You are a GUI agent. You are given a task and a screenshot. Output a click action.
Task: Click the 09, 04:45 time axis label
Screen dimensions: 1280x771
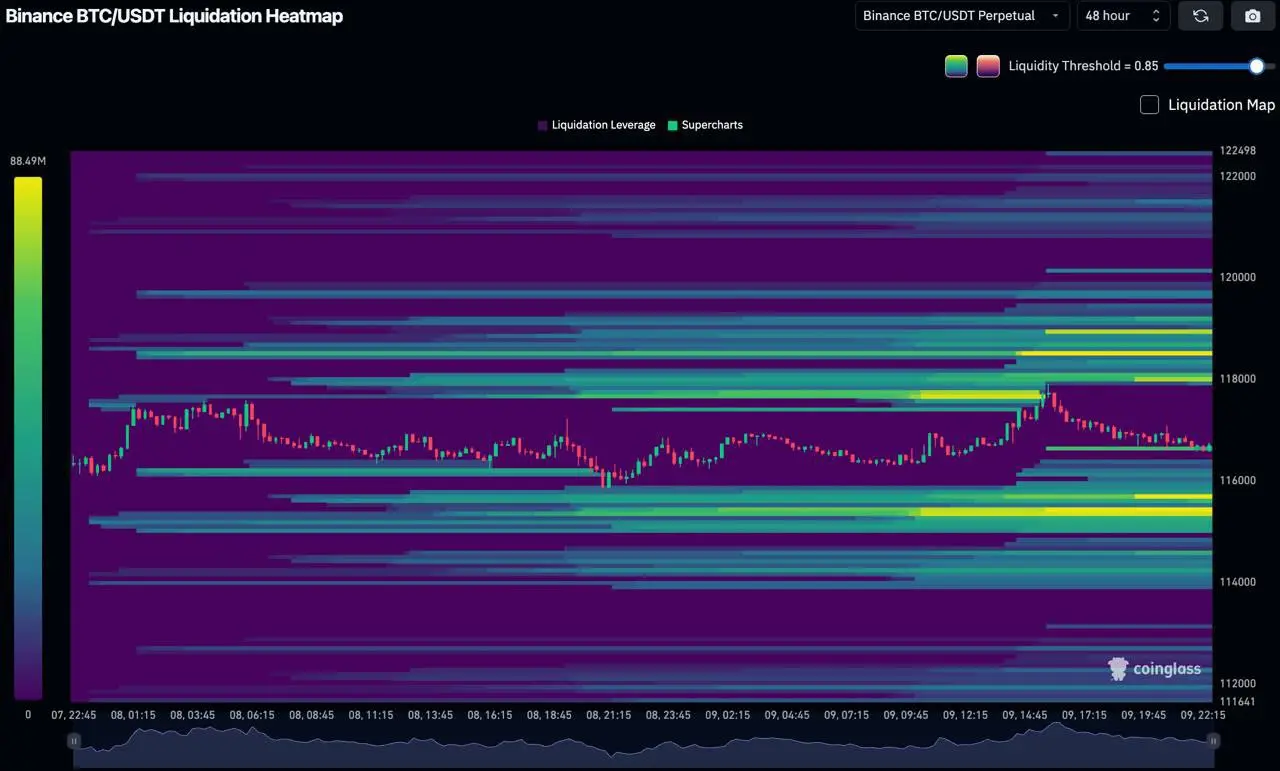[787, 716]
